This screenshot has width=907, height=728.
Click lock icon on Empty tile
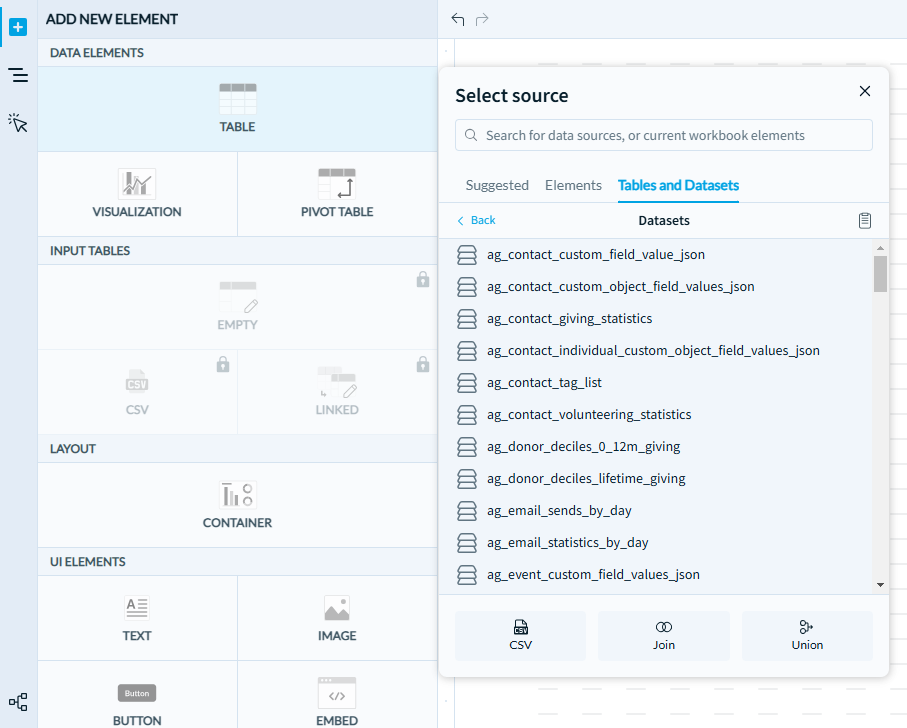pos(423,279)
